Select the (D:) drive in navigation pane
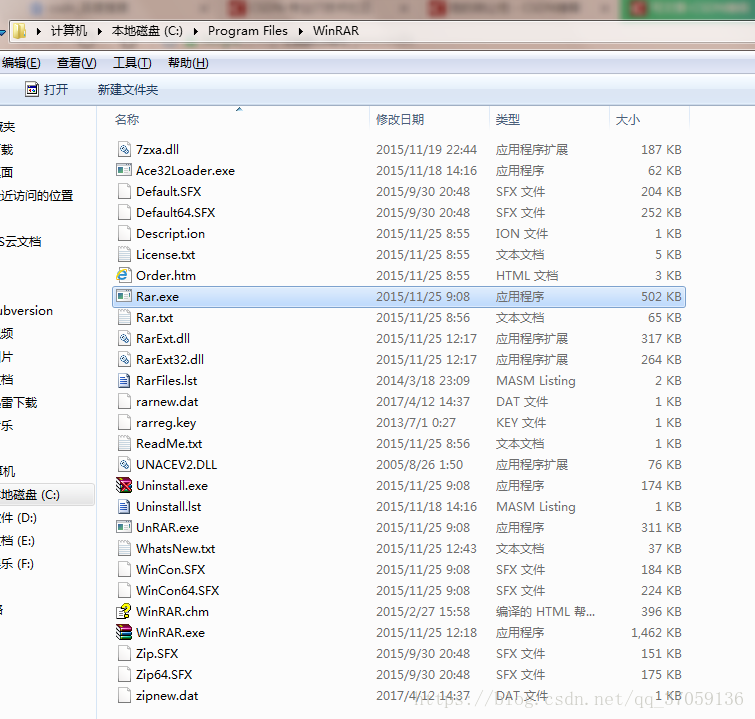Screen dimensions: 755x719 click(18, 518)
